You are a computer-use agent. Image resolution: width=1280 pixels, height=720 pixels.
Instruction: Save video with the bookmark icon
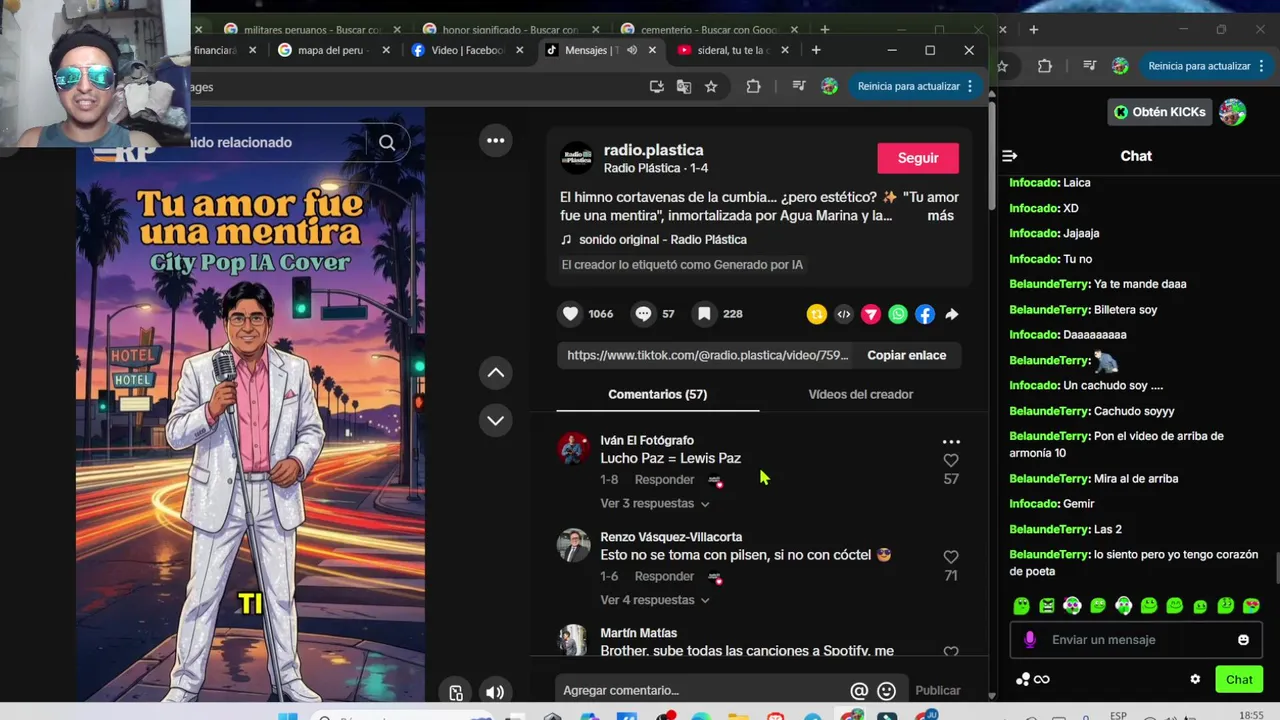(704, 314)
